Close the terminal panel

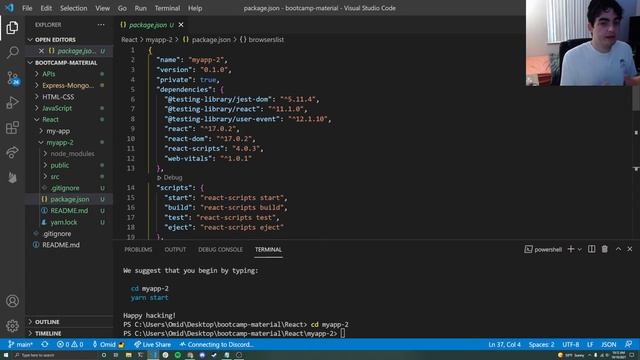(630, 249)
